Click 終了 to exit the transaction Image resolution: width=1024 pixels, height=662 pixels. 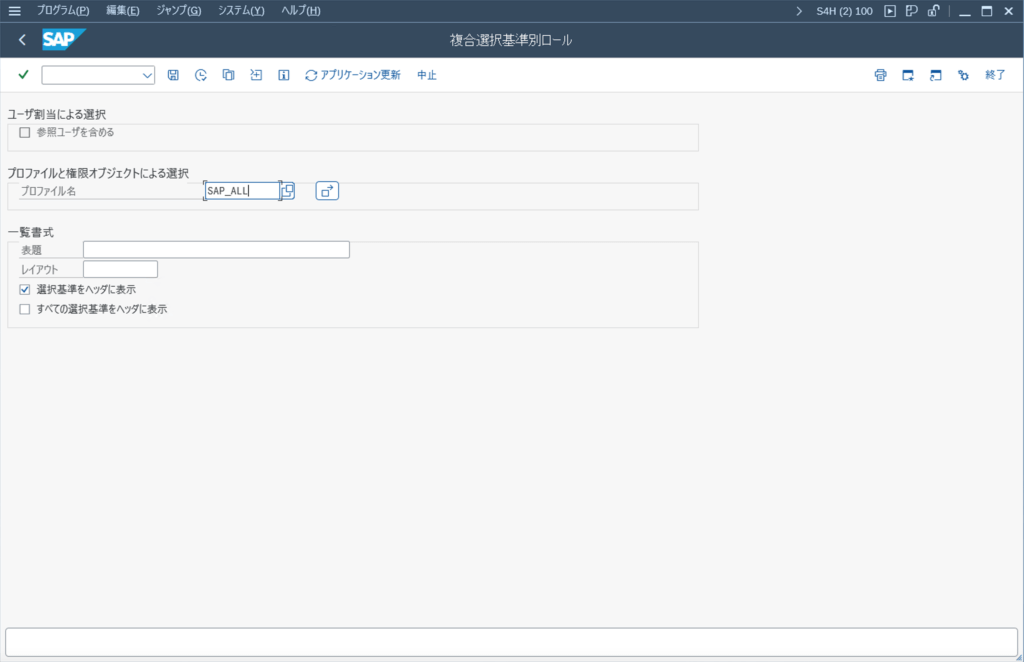994,74
